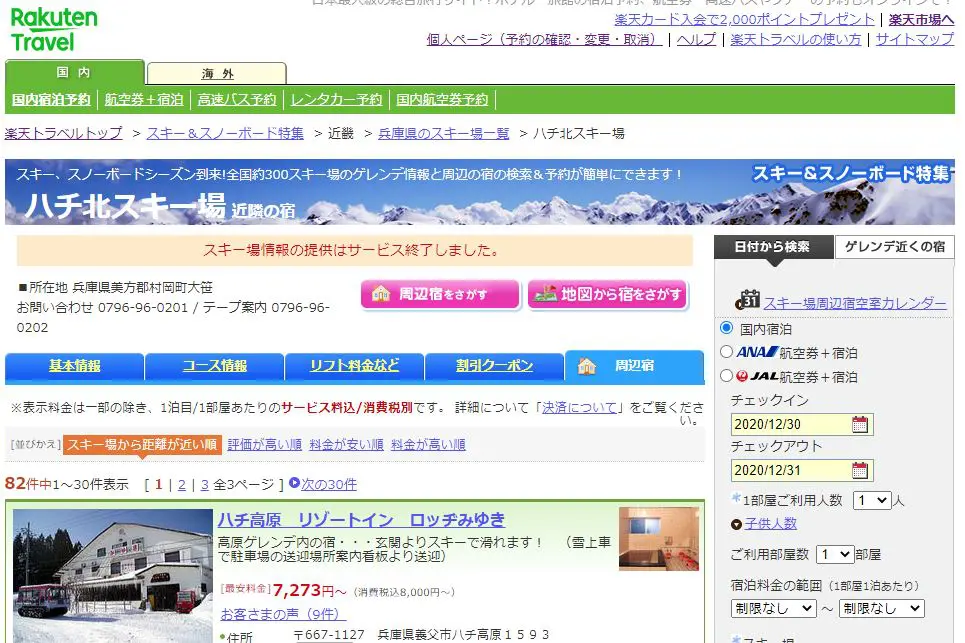Open the 楽天市場へ link
Screen dimensions: 965x643
921,19
